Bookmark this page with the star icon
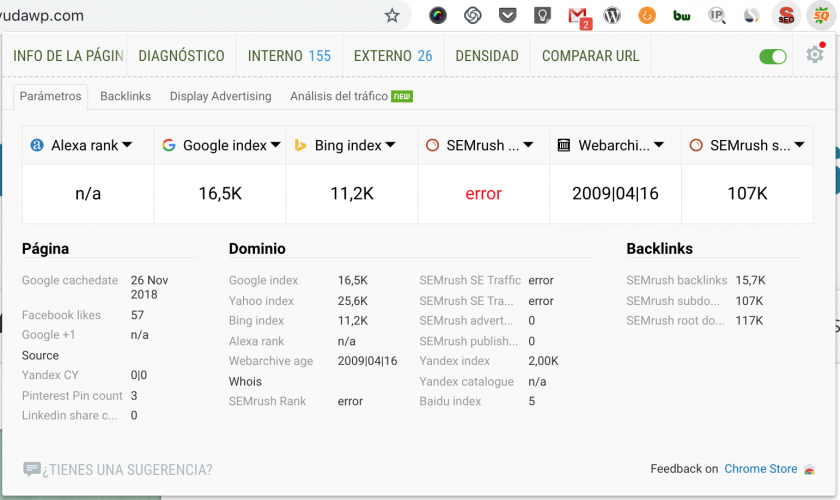The width and height of the screenshot is (840, 500). click(x=392, y=16)
